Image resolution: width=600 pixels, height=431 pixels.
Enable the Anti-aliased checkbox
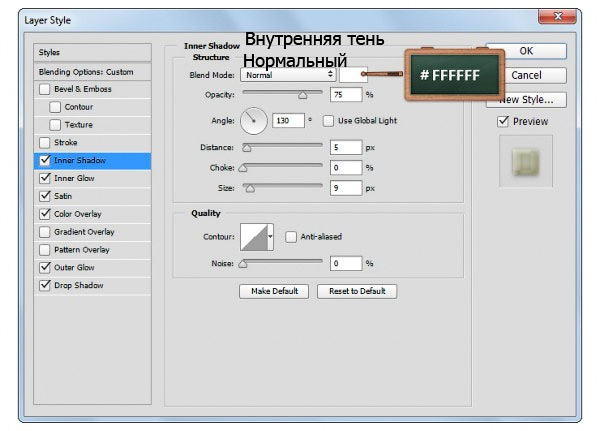[290, 237]
